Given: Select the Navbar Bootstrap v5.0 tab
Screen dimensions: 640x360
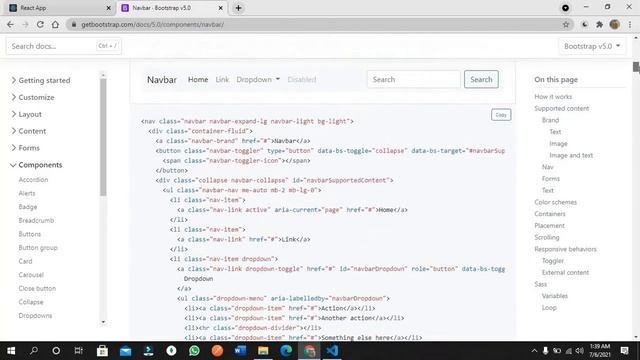Looking at the screenshot, I should 172,8.
